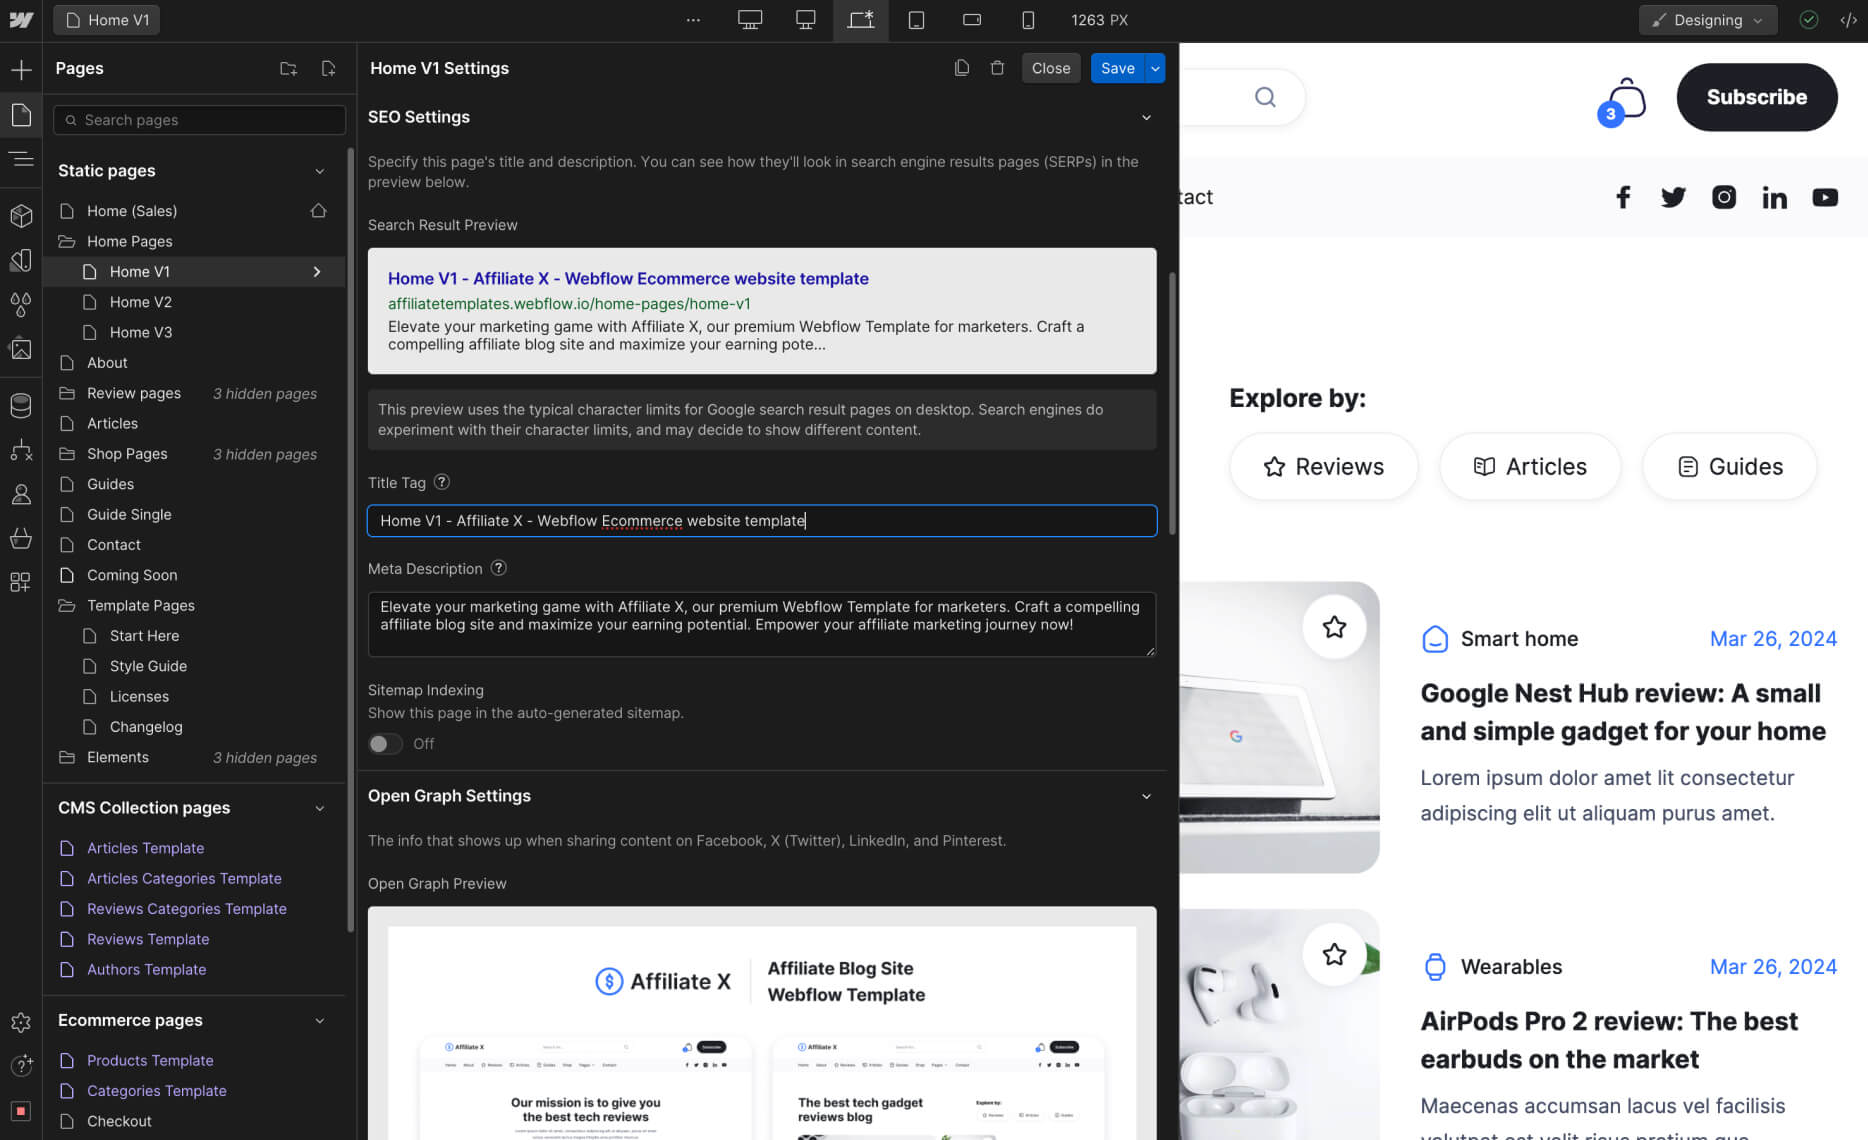This screenshot has width=1868, height=1140.
Task: Close the Home V1 Settings panel
Action: [1050, 68]
